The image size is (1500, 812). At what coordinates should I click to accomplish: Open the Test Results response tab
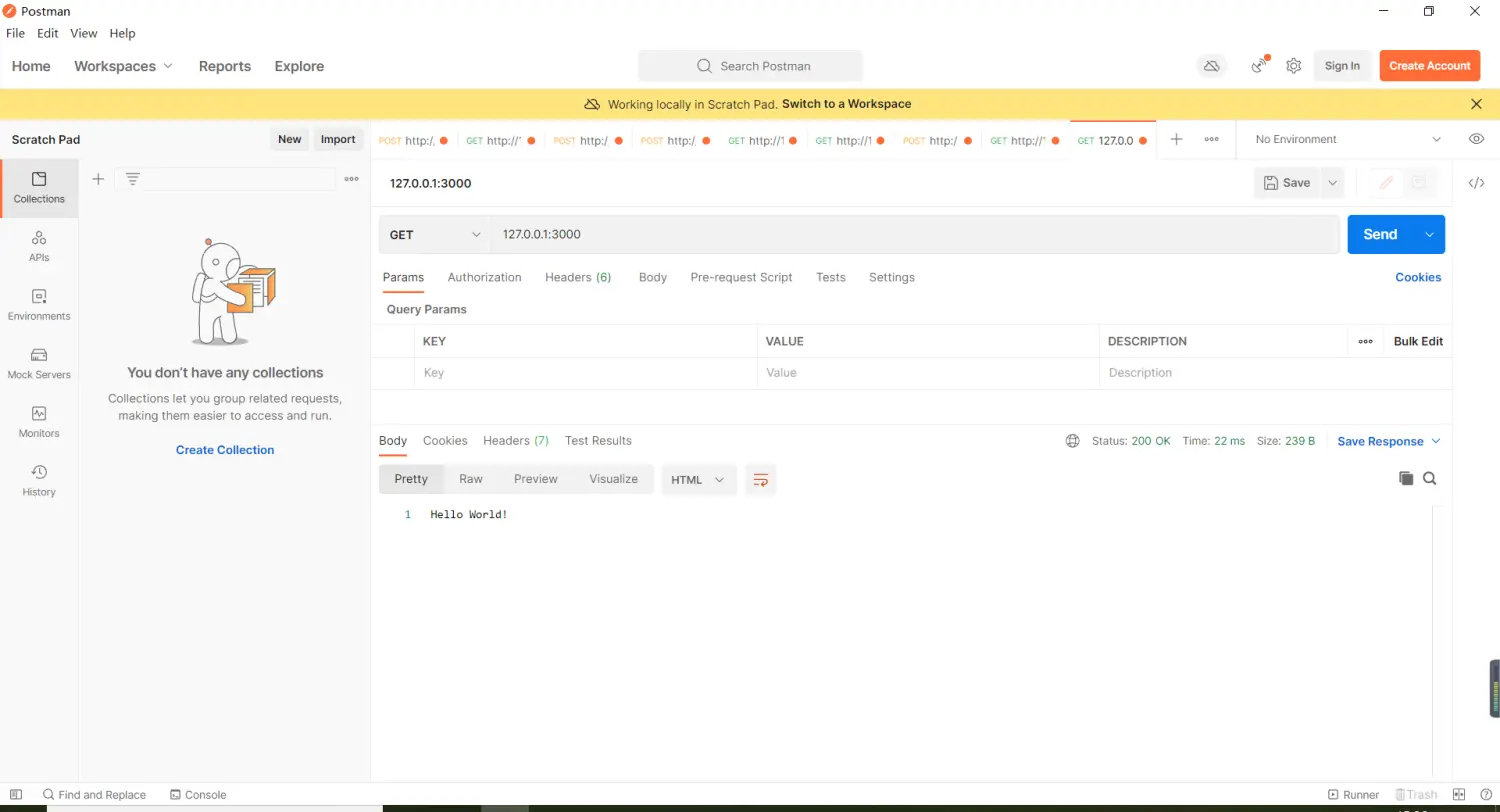point(598,441)
